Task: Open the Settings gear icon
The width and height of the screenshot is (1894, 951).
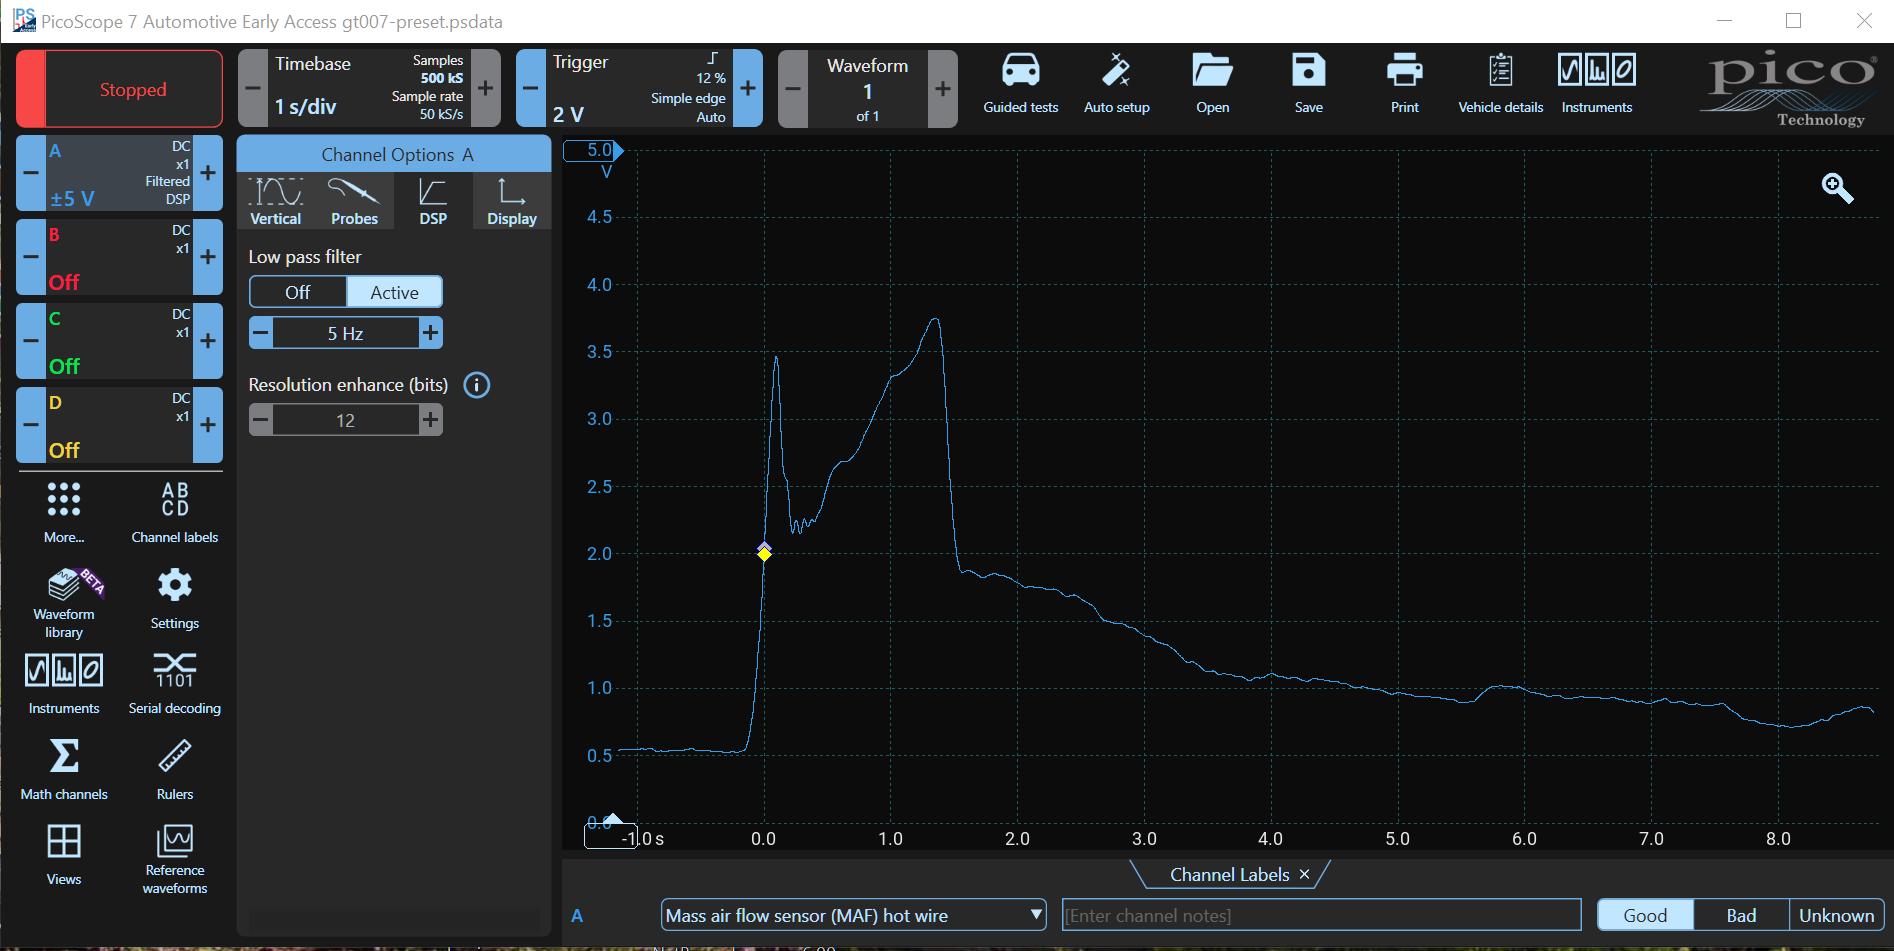Action: [175, 598]
